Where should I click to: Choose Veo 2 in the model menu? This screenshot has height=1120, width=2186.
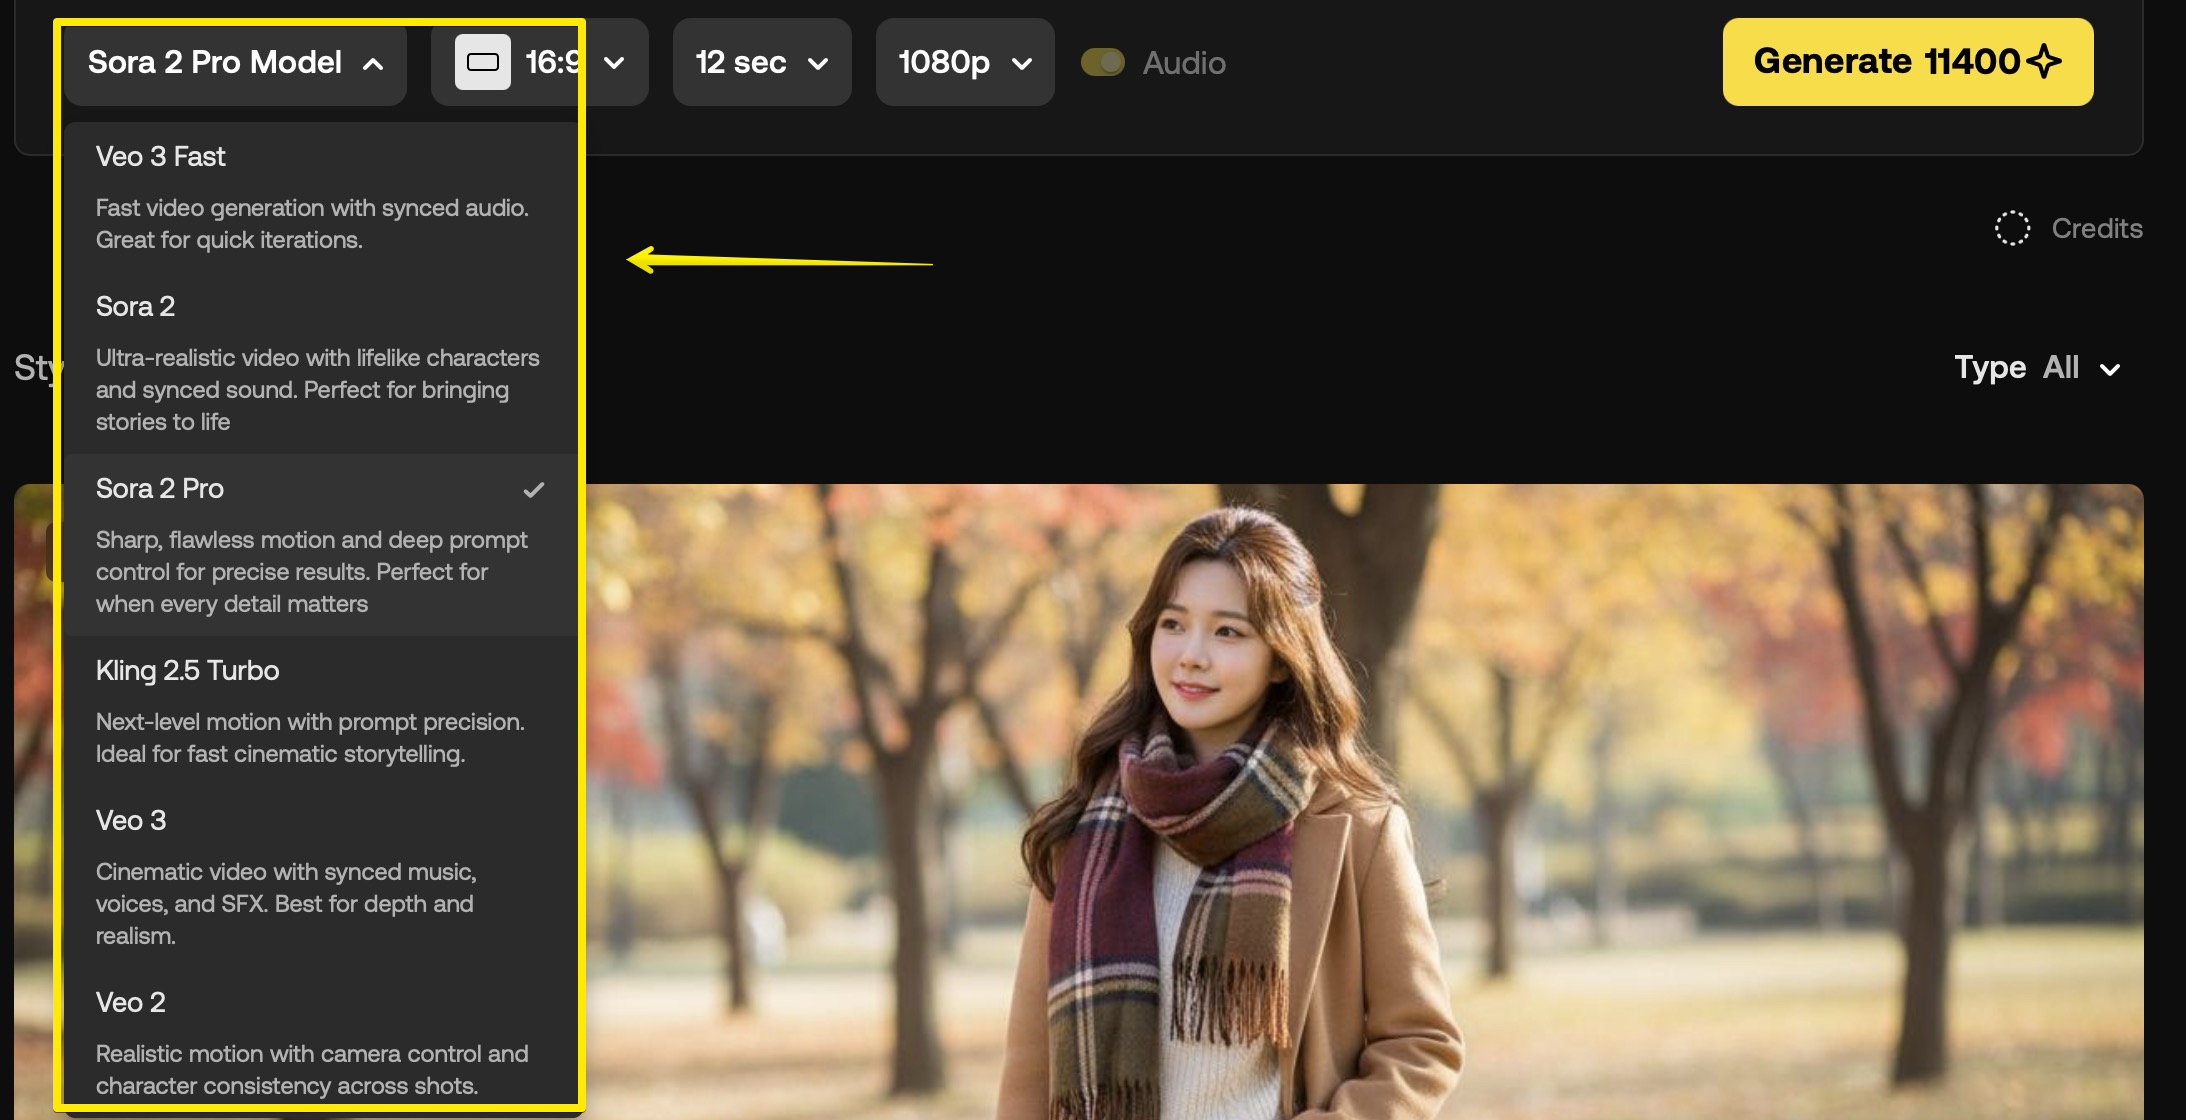(131, 1003)
